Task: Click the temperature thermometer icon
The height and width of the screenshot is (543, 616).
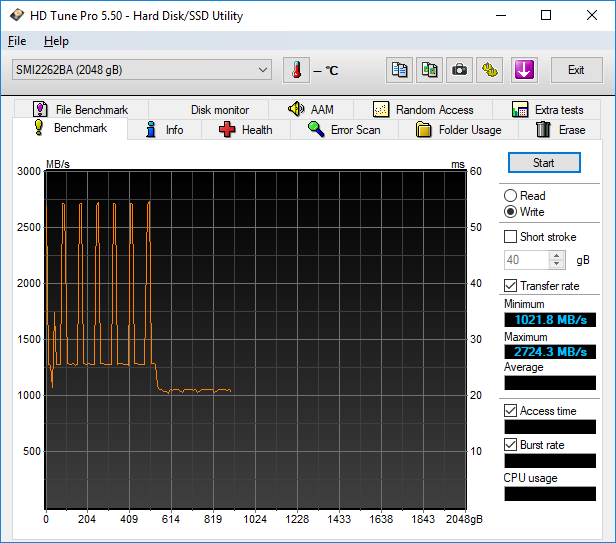Action: click(297, 70)
